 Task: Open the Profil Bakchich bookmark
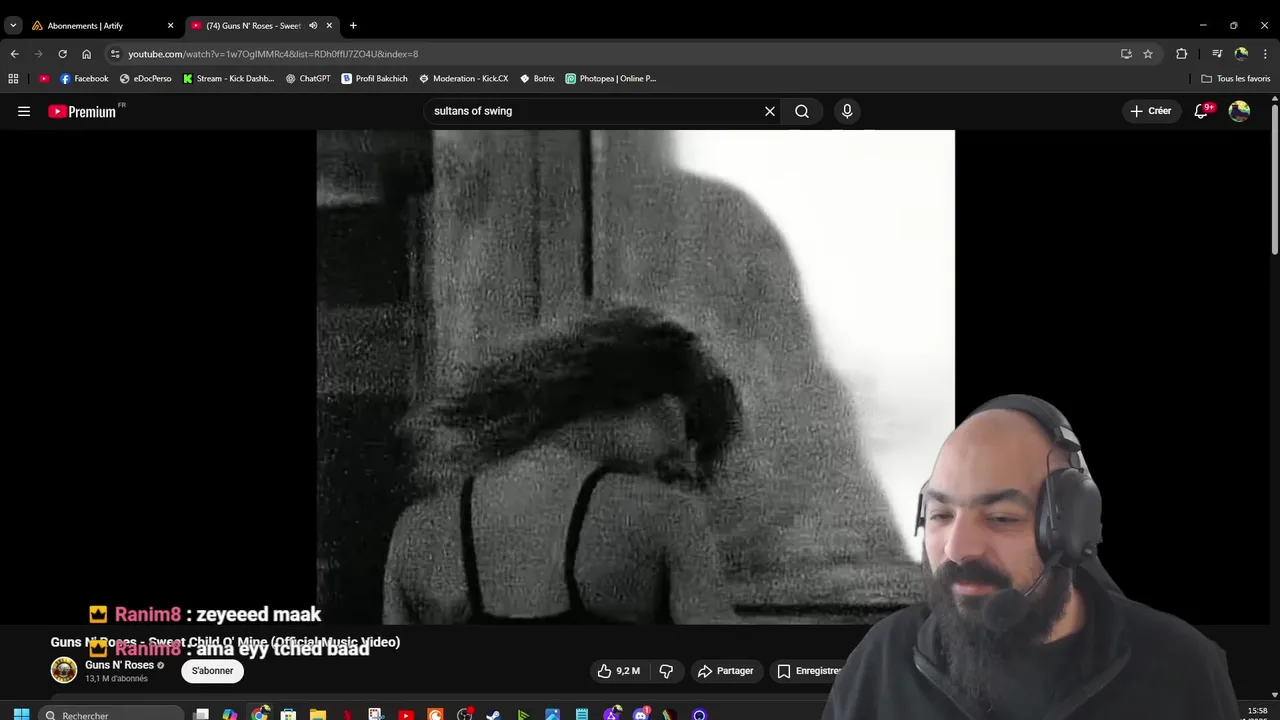(375, 79)
